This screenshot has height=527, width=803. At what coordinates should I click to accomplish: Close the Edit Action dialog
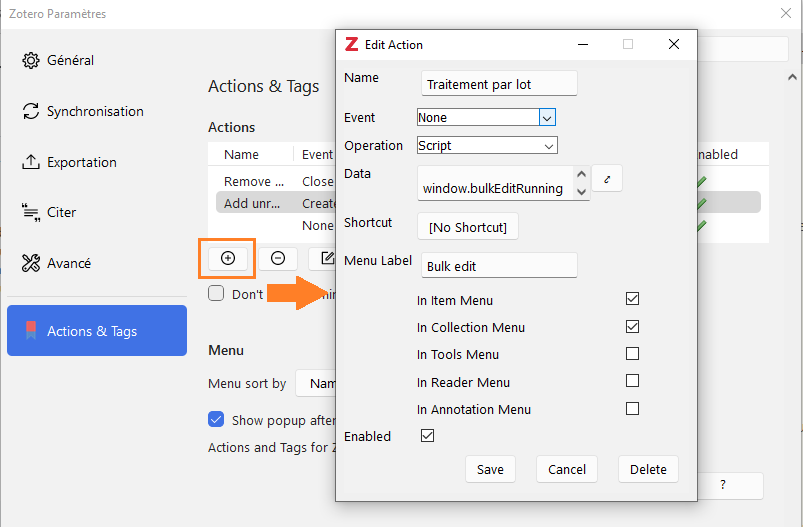click(x=674, y=45)
